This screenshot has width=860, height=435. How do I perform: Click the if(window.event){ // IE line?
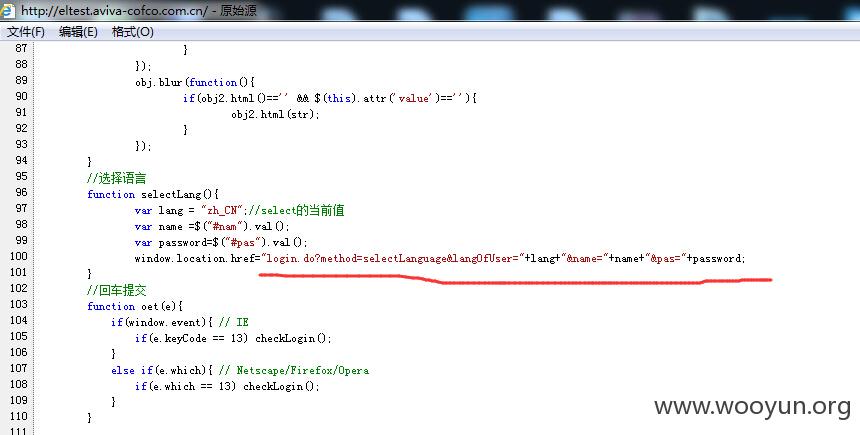tap(180, 322)
